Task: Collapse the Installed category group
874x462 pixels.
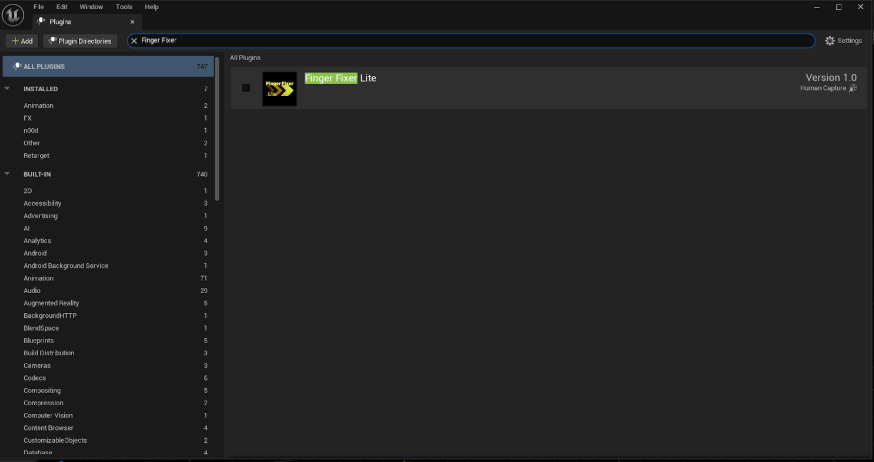Action: tap(7, 89)
